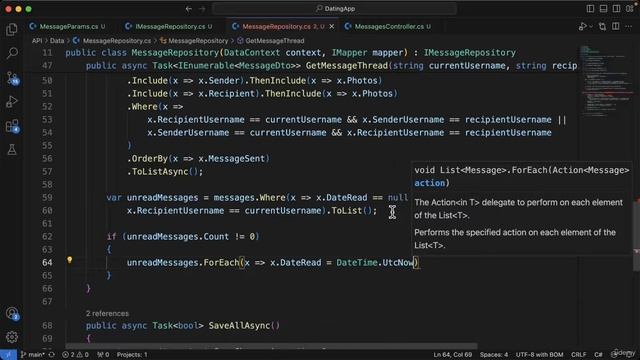The image size is (640, 360).
Task: Change language mode via C#
Action: [x=598, y=355]
